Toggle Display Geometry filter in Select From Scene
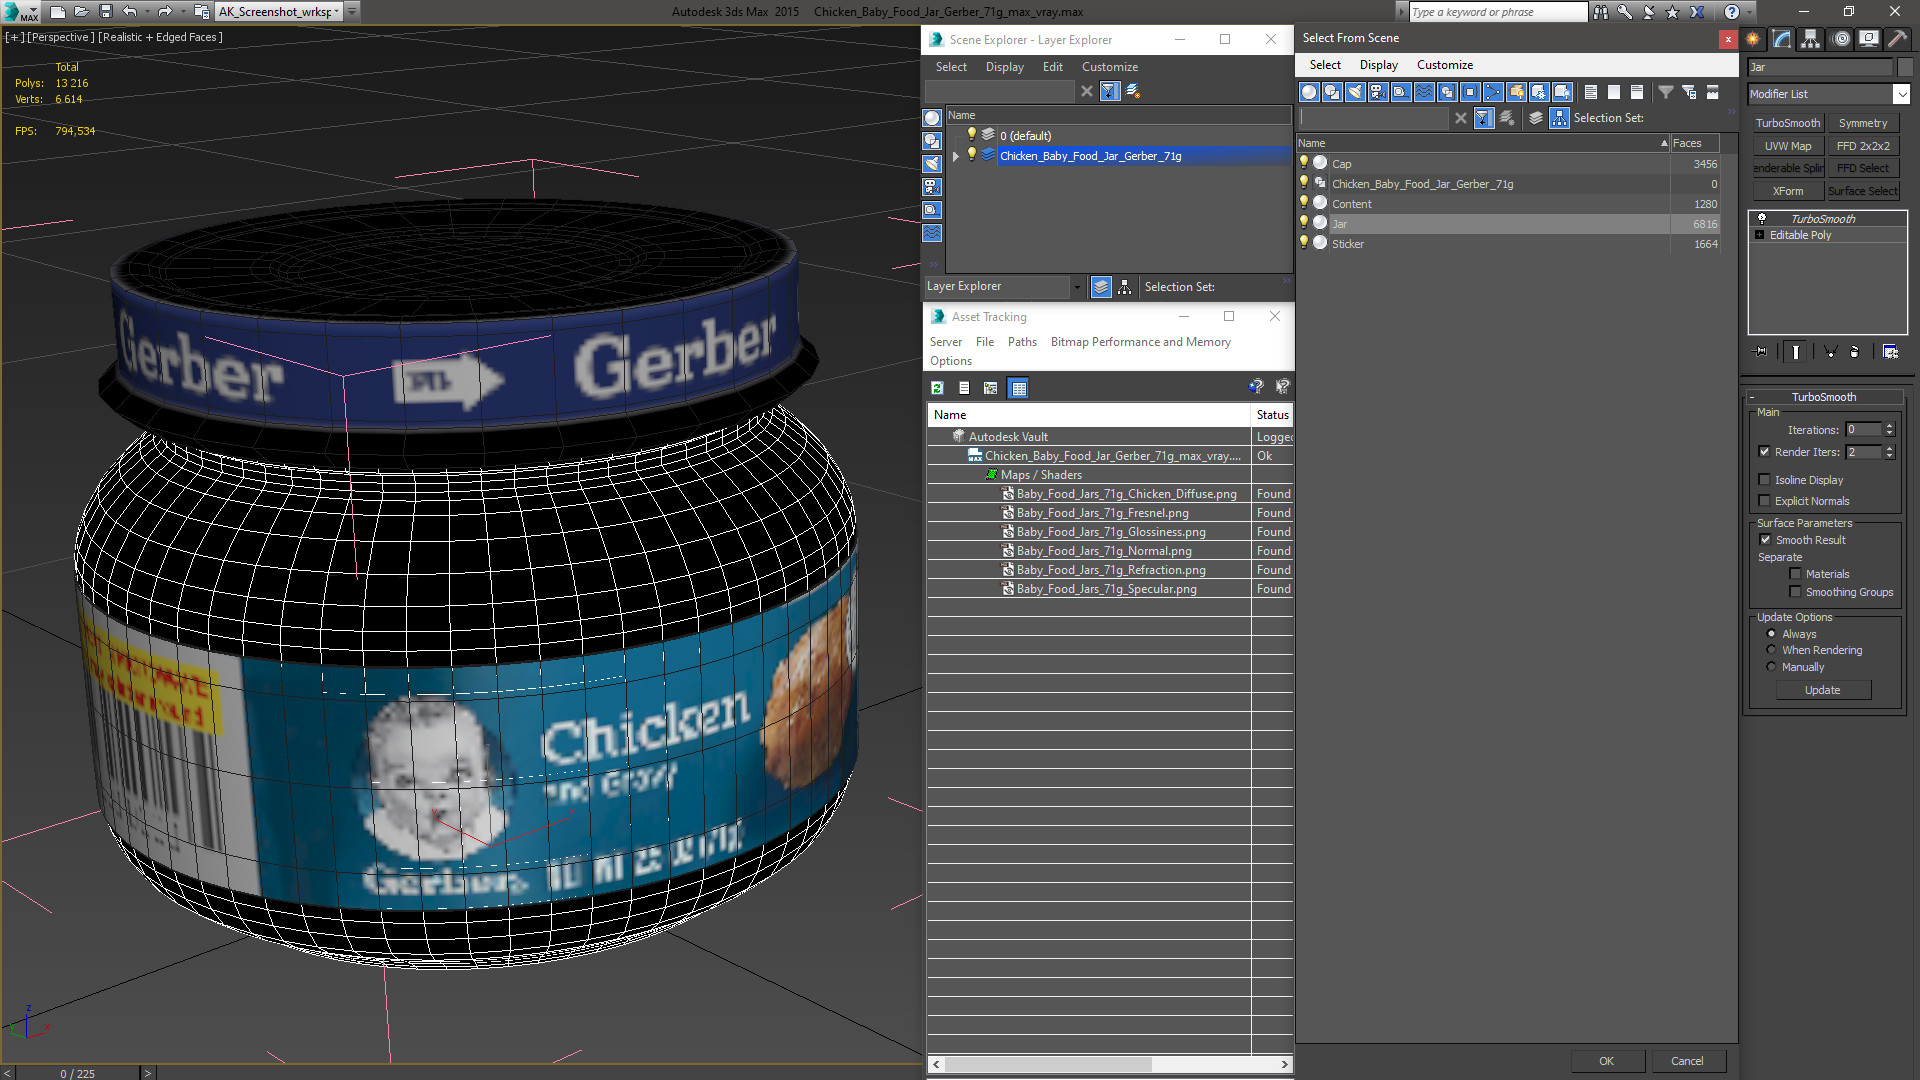This screenshot has width=1920, height=1080. tap(1309, 92)
